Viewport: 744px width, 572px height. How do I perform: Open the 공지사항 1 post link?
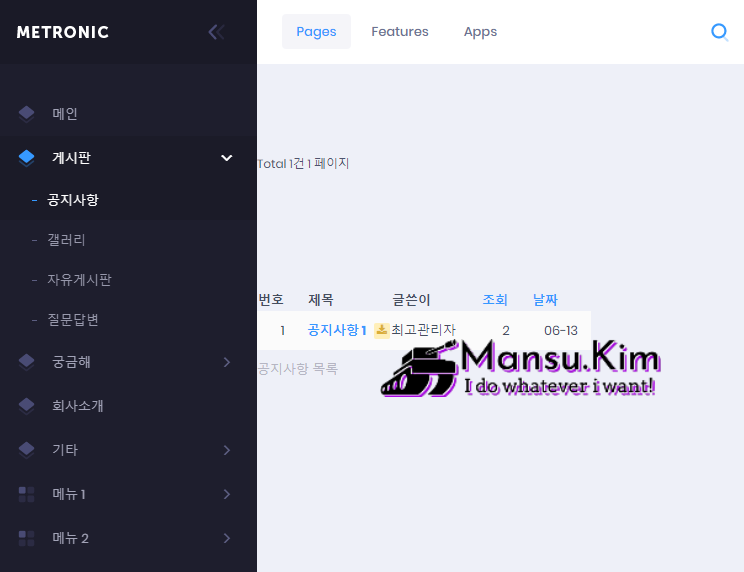337,330
